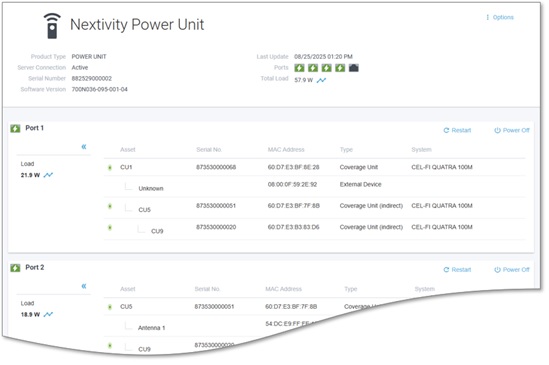Click status indicator for CU9 in Port 2
The height and width of the screenshot is (365, 549).
(110, 346)
